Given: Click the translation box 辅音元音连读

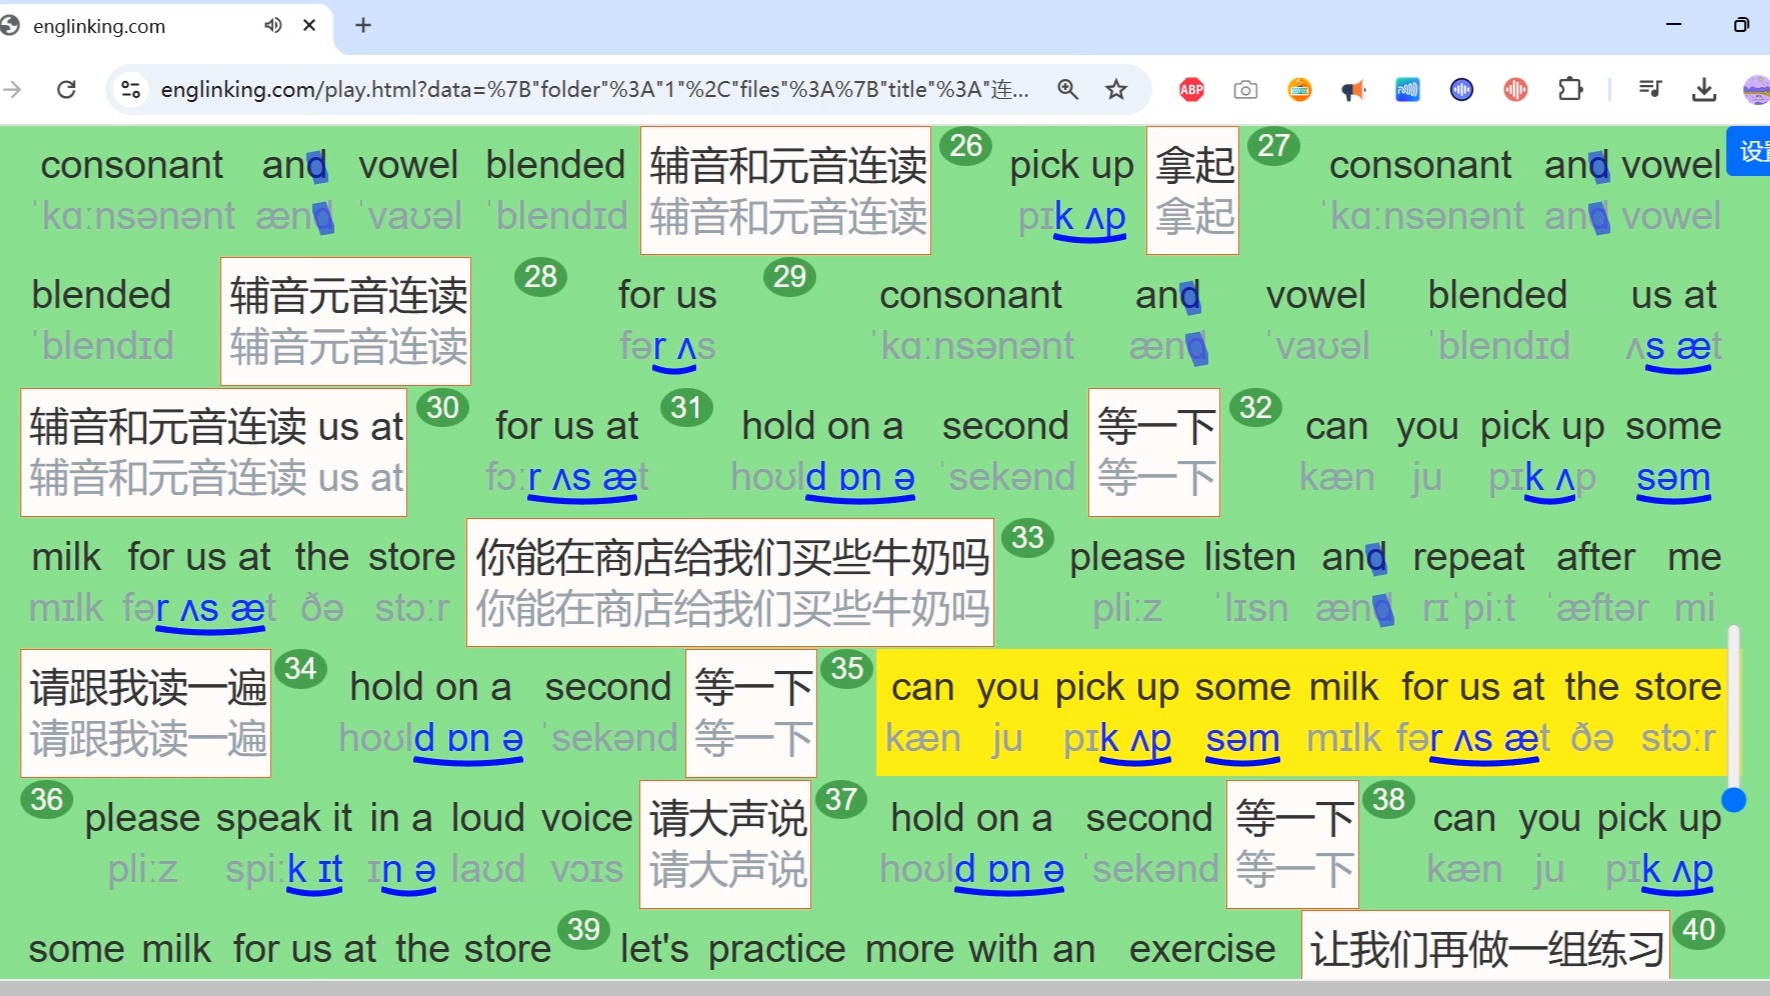Looking at the screenshot, I should tap(346, 321).
